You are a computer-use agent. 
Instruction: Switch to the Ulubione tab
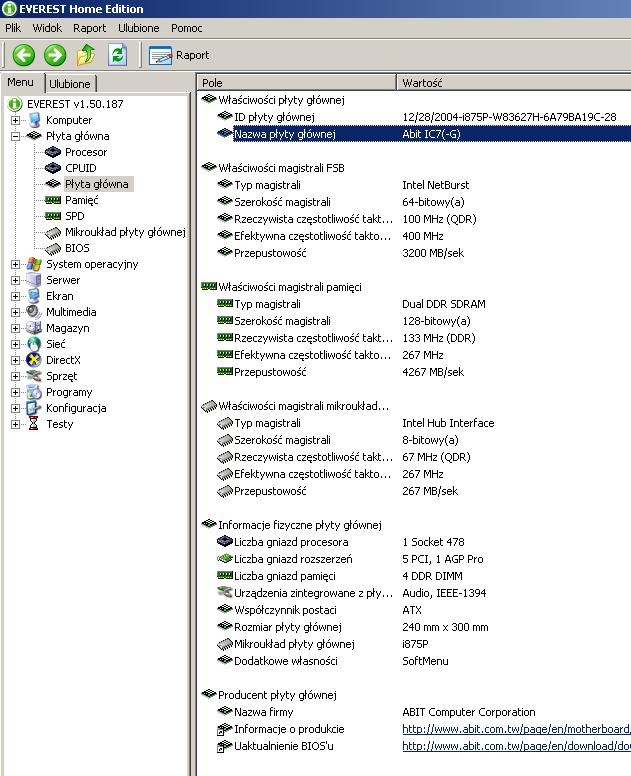click(70, 84)
